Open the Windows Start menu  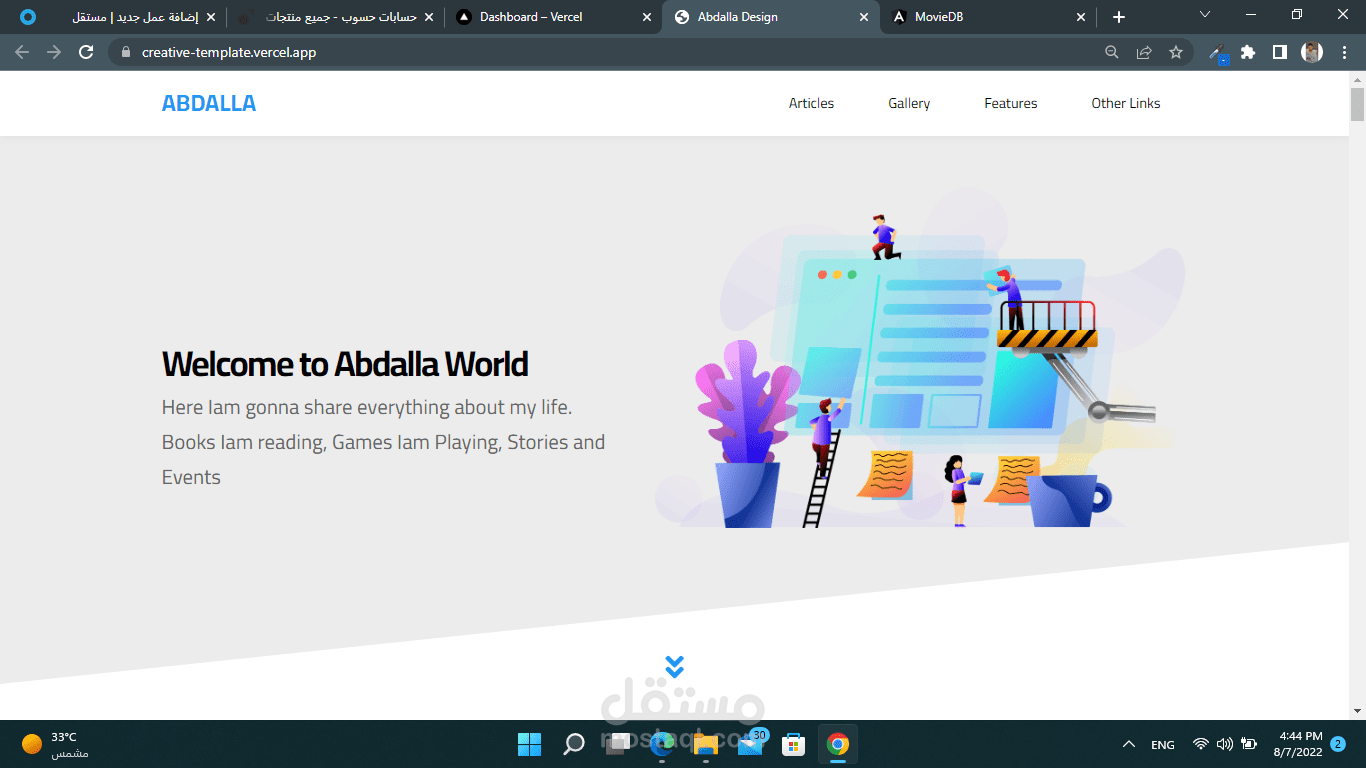click(x=529, y=744)
